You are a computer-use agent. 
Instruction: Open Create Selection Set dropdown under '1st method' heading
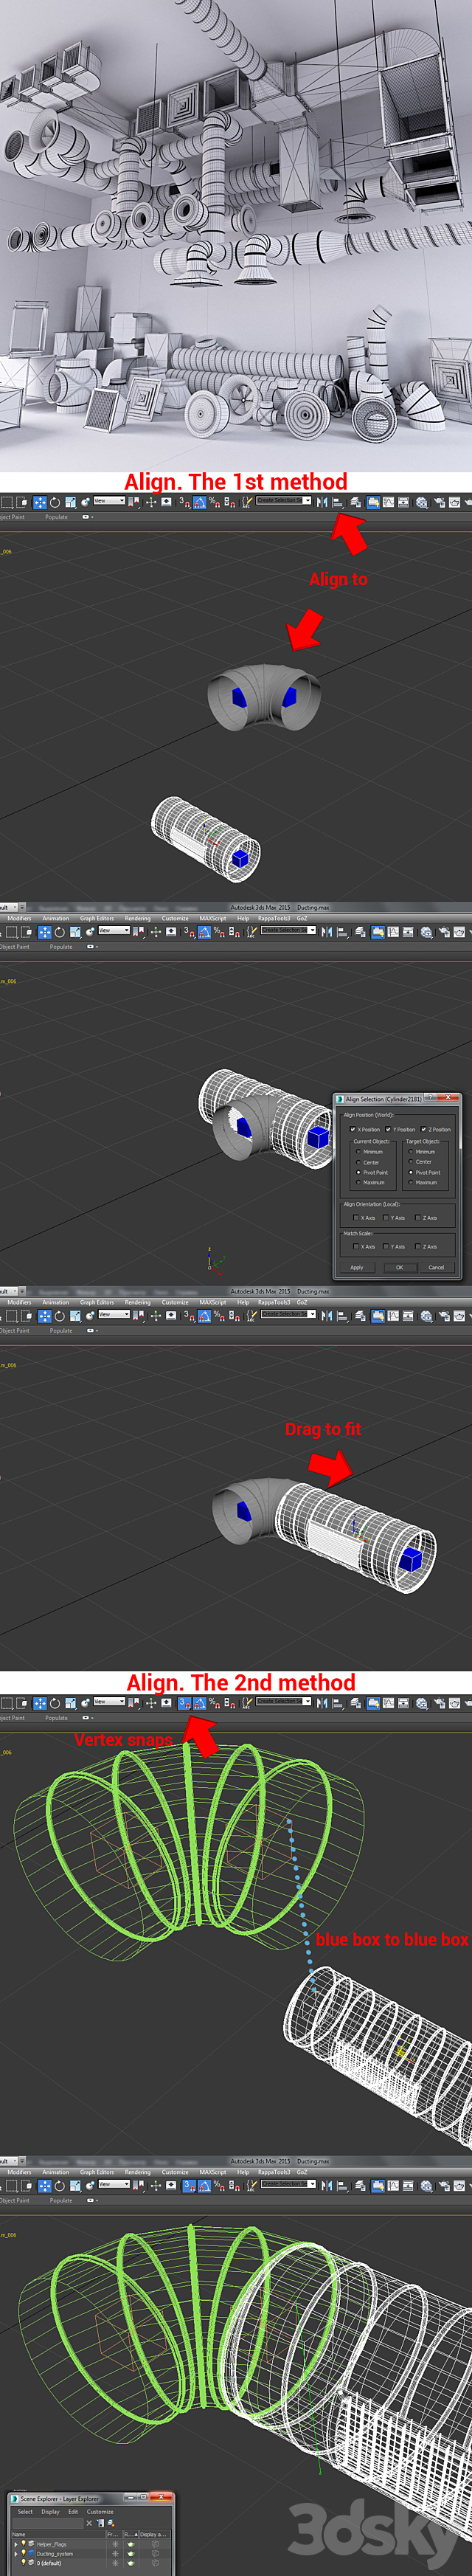coord(284,500)
